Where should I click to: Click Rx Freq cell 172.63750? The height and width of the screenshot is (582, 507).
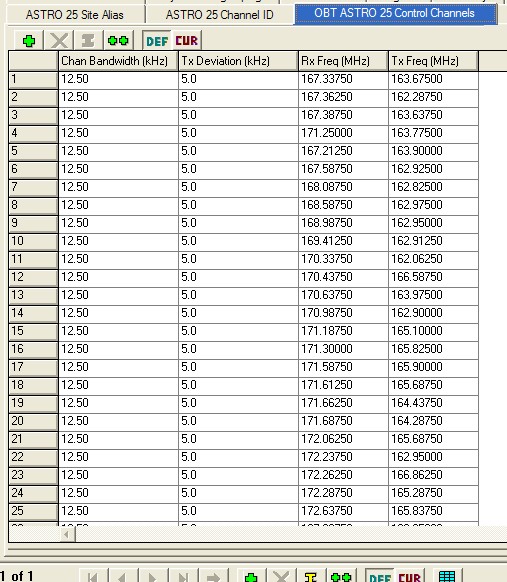(x=343, y=512)
